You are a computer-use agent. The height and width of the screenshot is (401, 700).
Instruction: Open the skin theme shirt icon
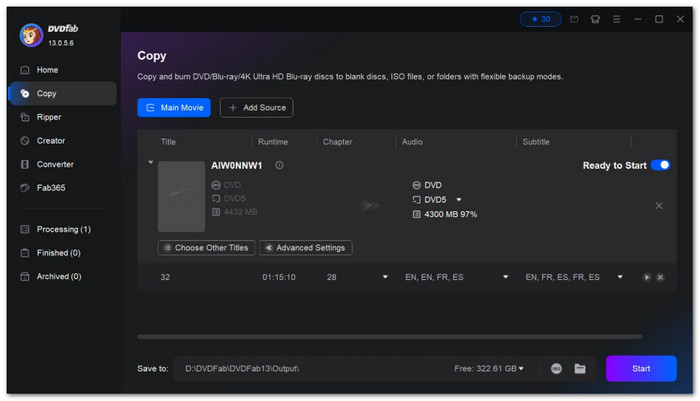point(595,19)
